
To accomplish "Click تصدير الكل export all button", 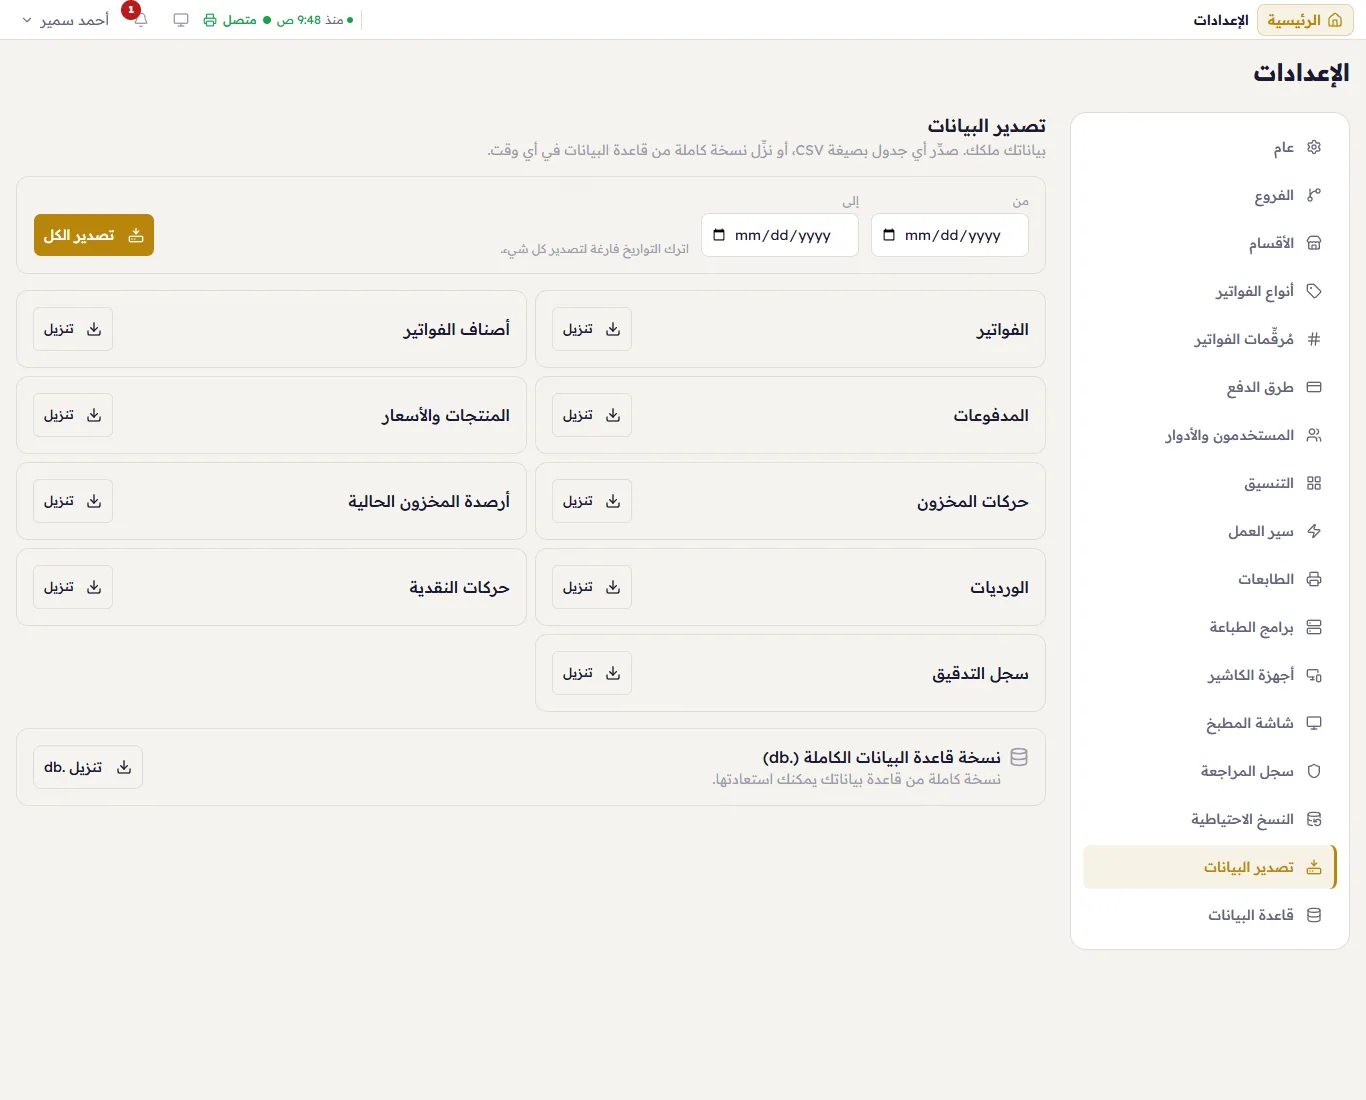I will coord(94,235).
